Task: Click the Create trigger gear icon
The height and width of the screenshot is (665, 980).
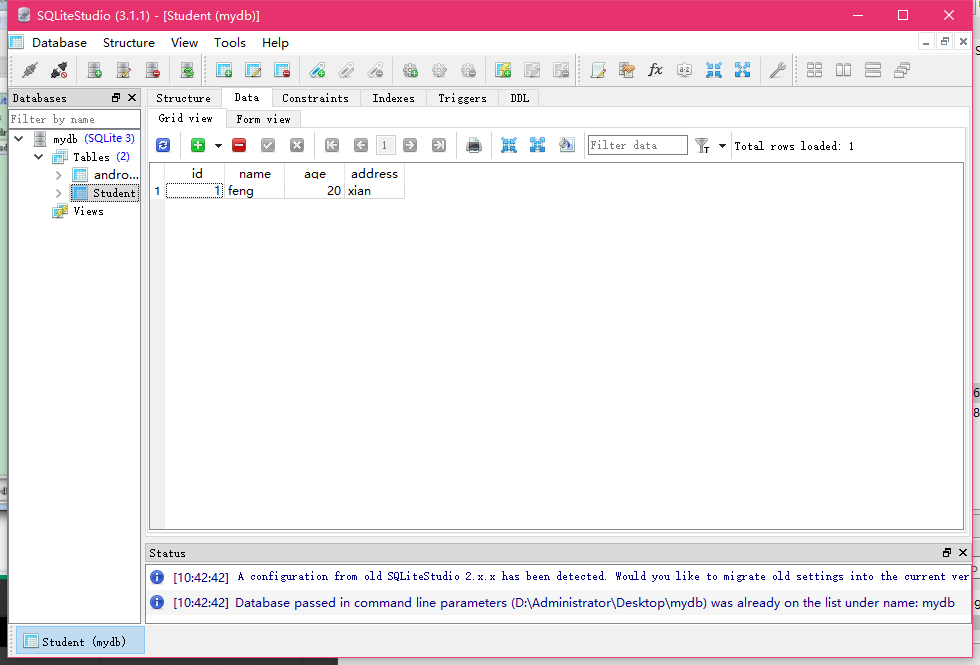Action: (410, 70)
